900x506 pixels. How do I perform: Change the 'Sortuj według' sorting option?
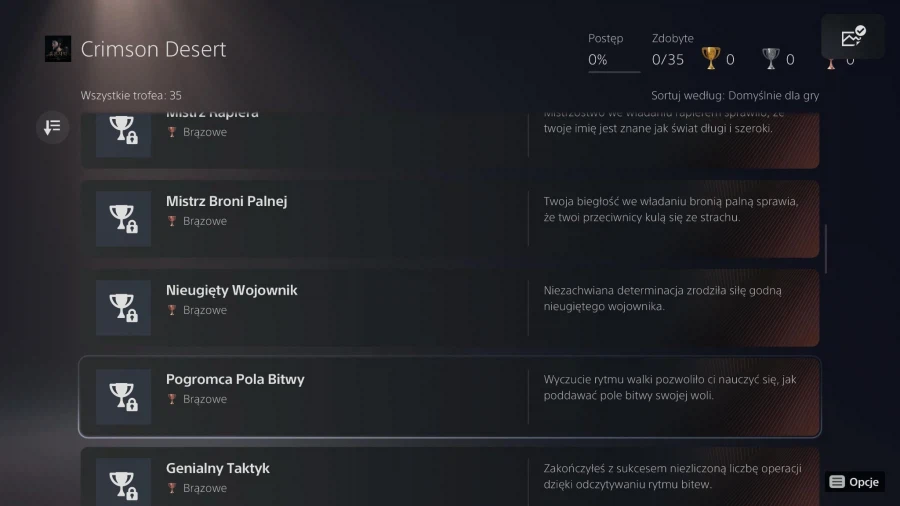point(735,96)
